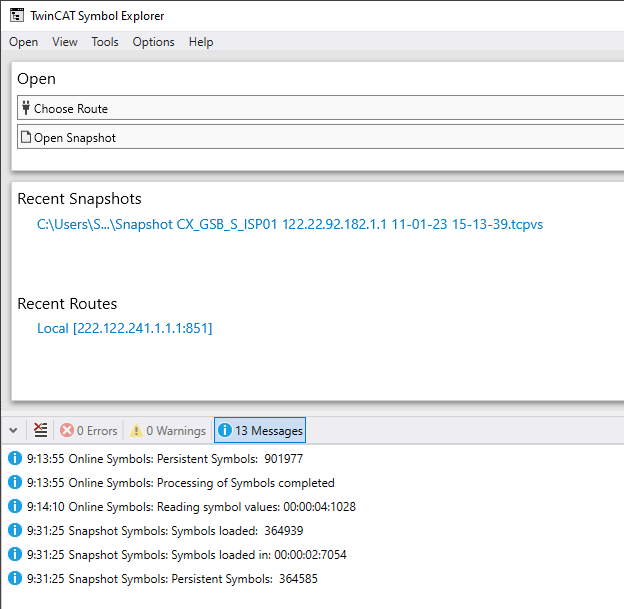624x609 pixels.
Task: Click the Choose Route button
Action: point(320,107)
